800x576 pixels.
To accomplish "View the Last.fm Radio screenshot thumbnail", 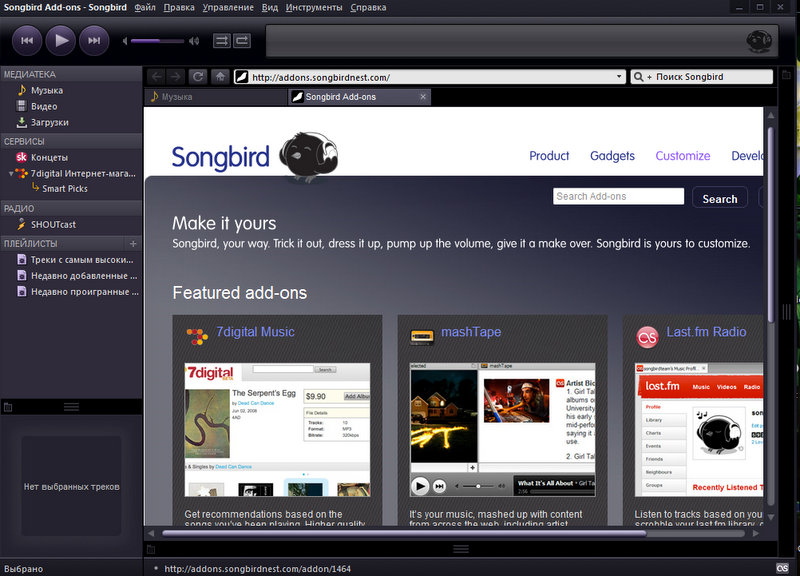I will tap(699, 430).
